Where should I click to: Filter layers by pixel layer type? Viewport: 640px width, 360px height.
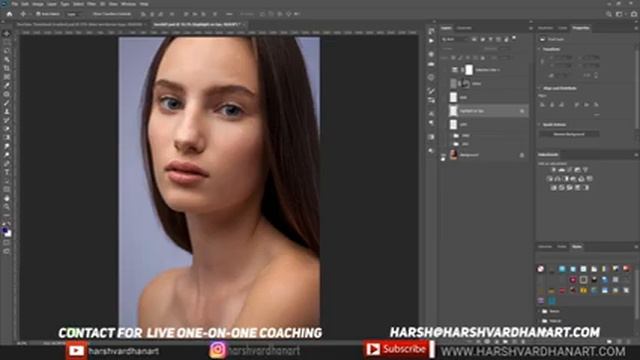(x=475, y=39)
